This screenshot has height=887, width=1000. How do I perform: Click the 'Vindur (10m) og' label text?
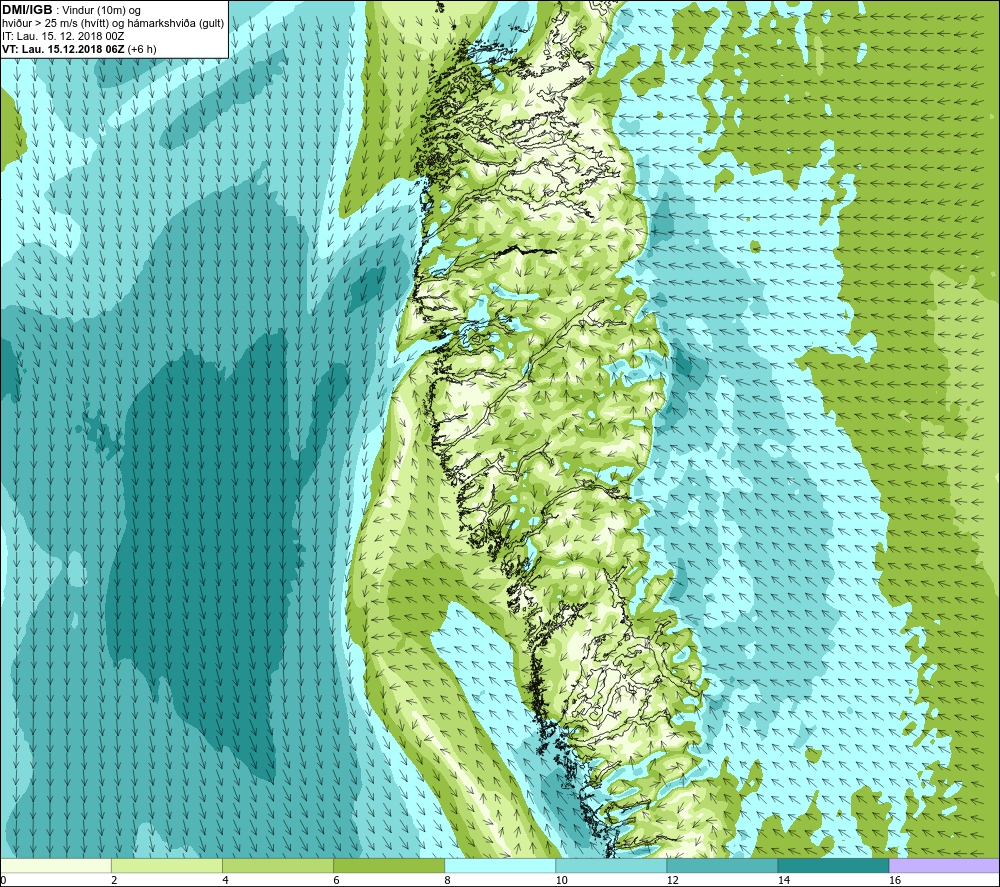click(x=102, y=11)
